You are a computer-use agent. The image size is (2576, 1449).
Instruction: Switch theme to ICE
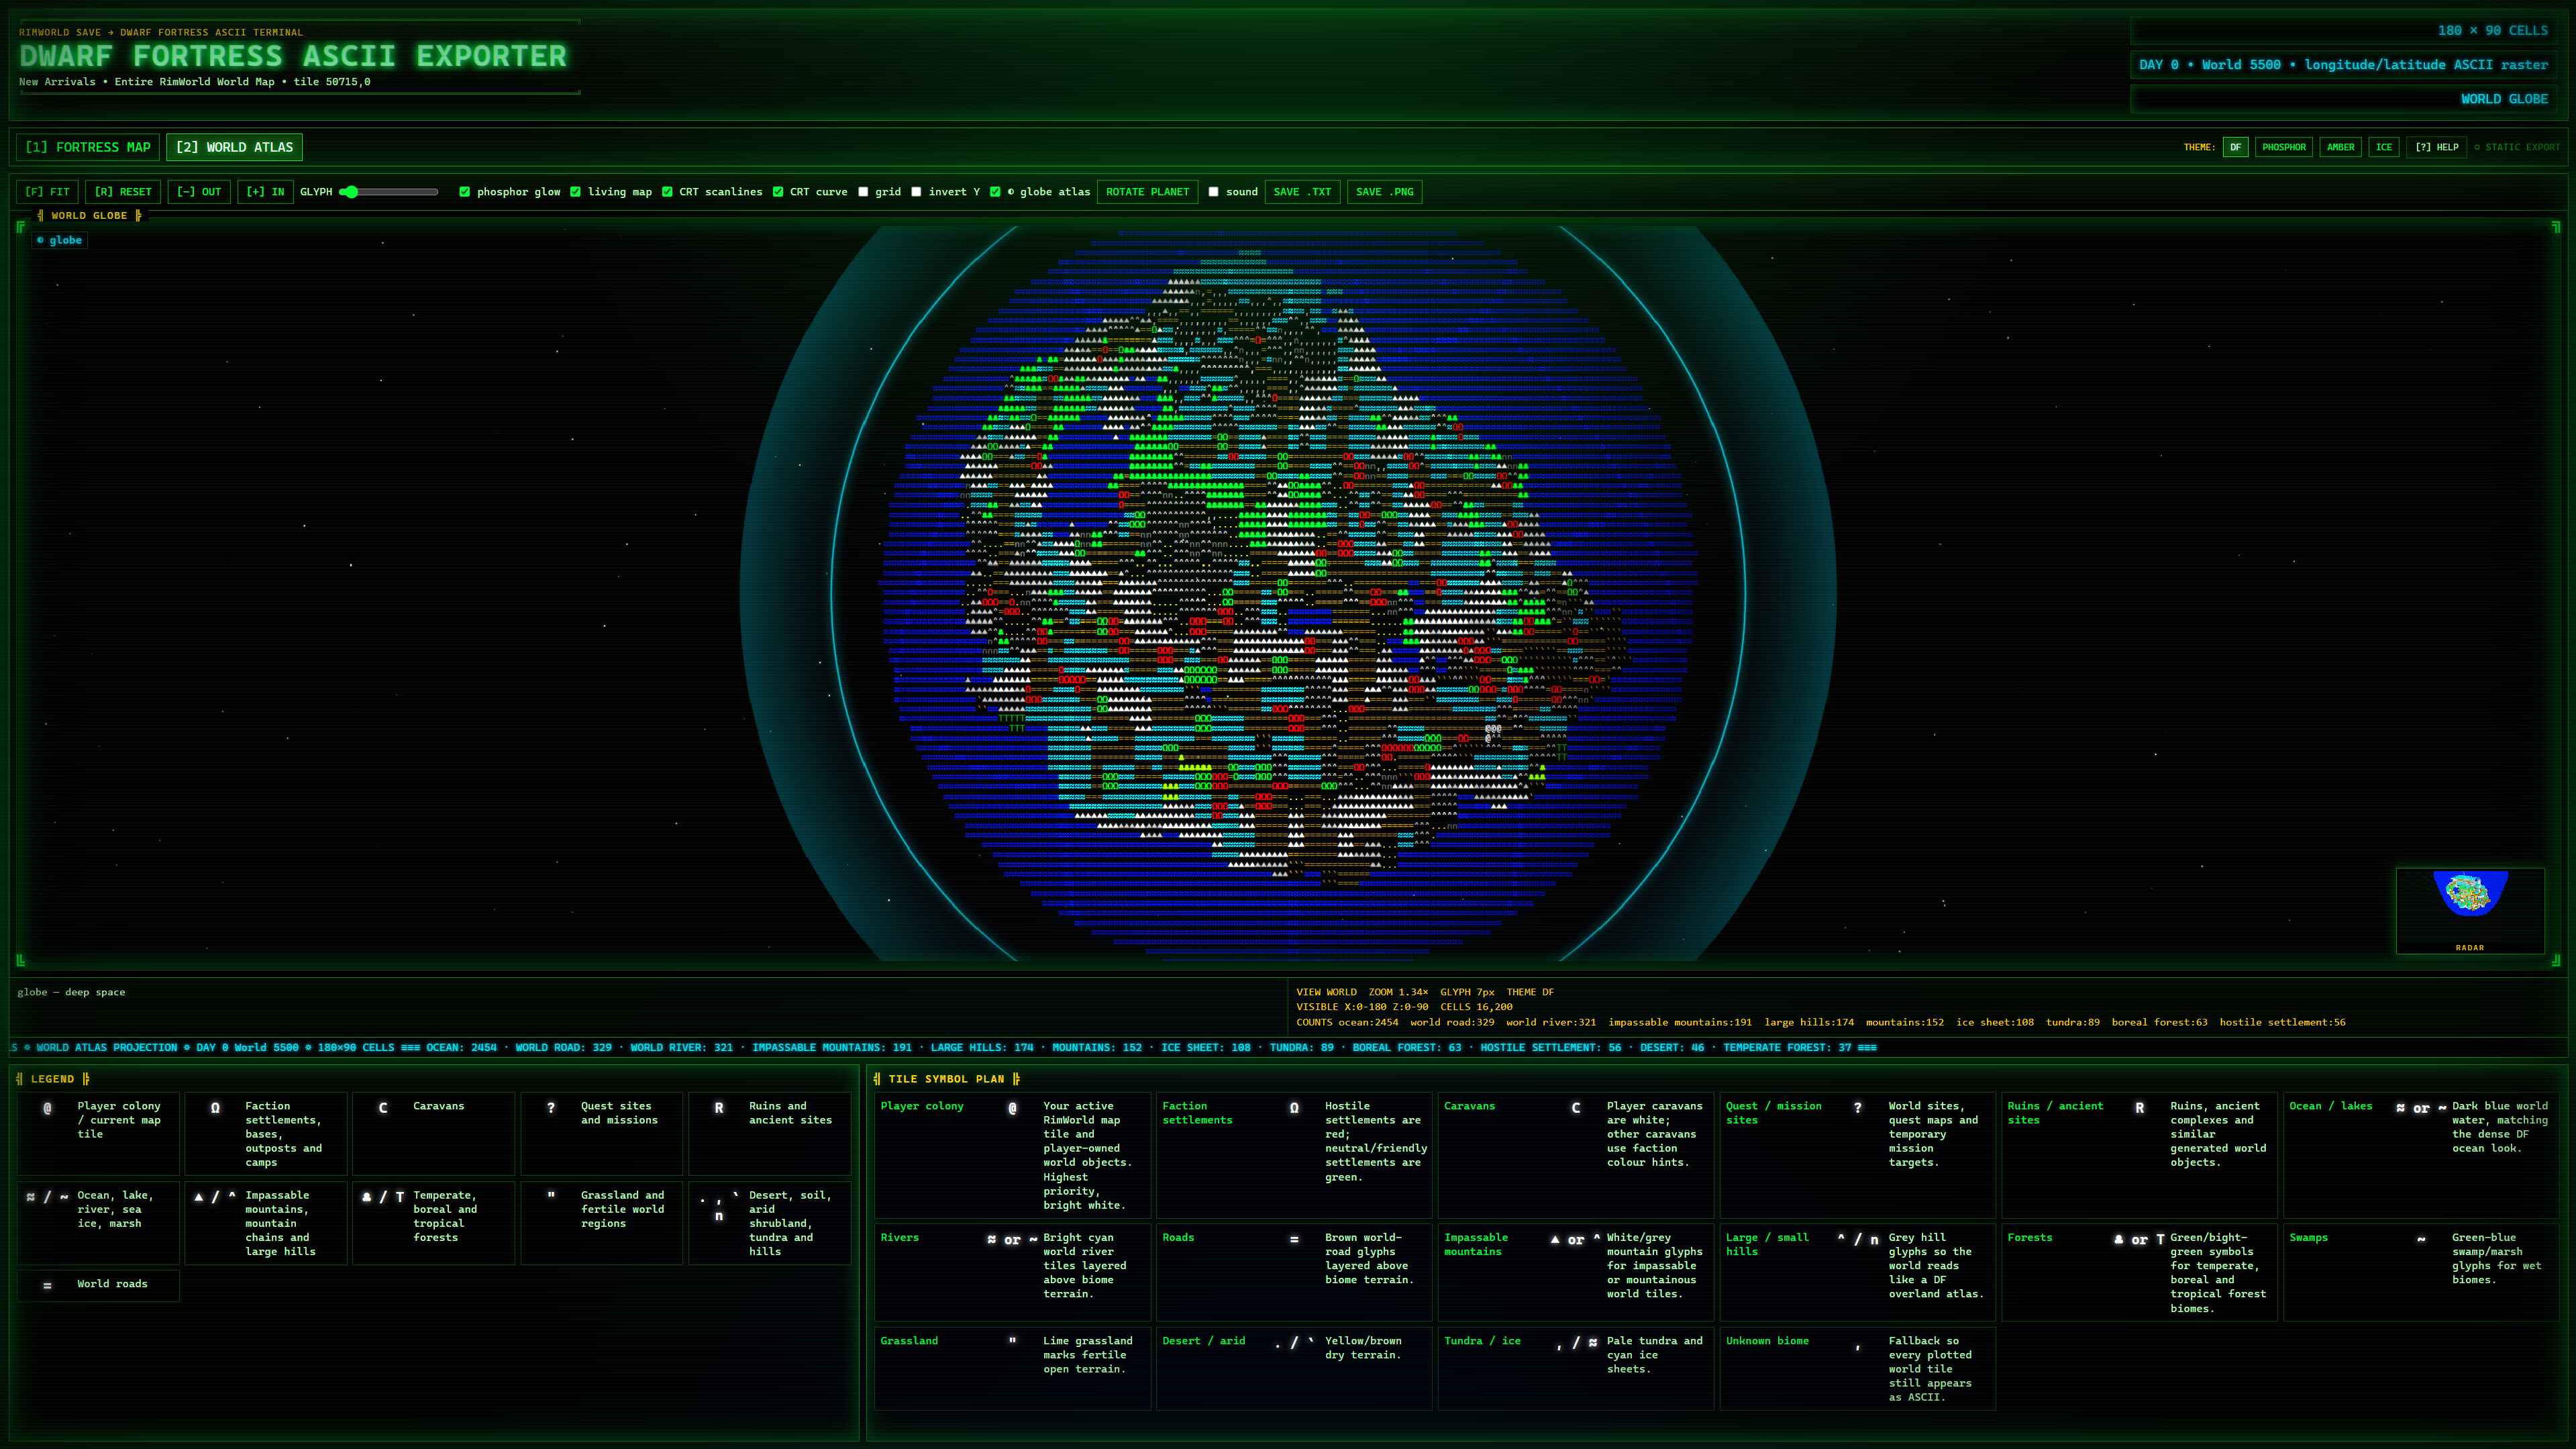click(x=2384, y=147)
